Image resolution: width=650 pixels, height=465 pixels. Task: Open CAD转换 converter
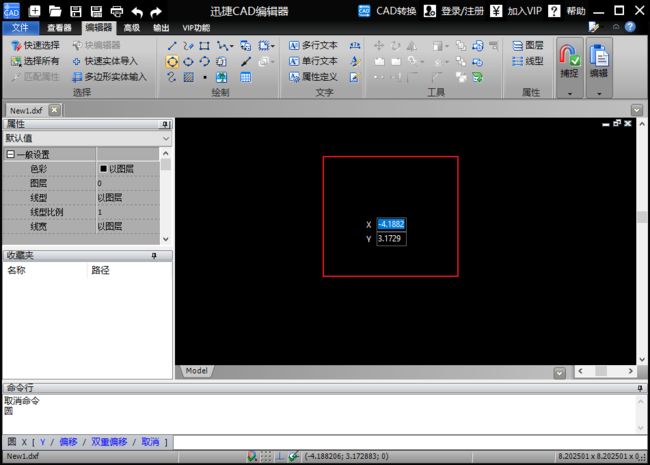(387, 11)
